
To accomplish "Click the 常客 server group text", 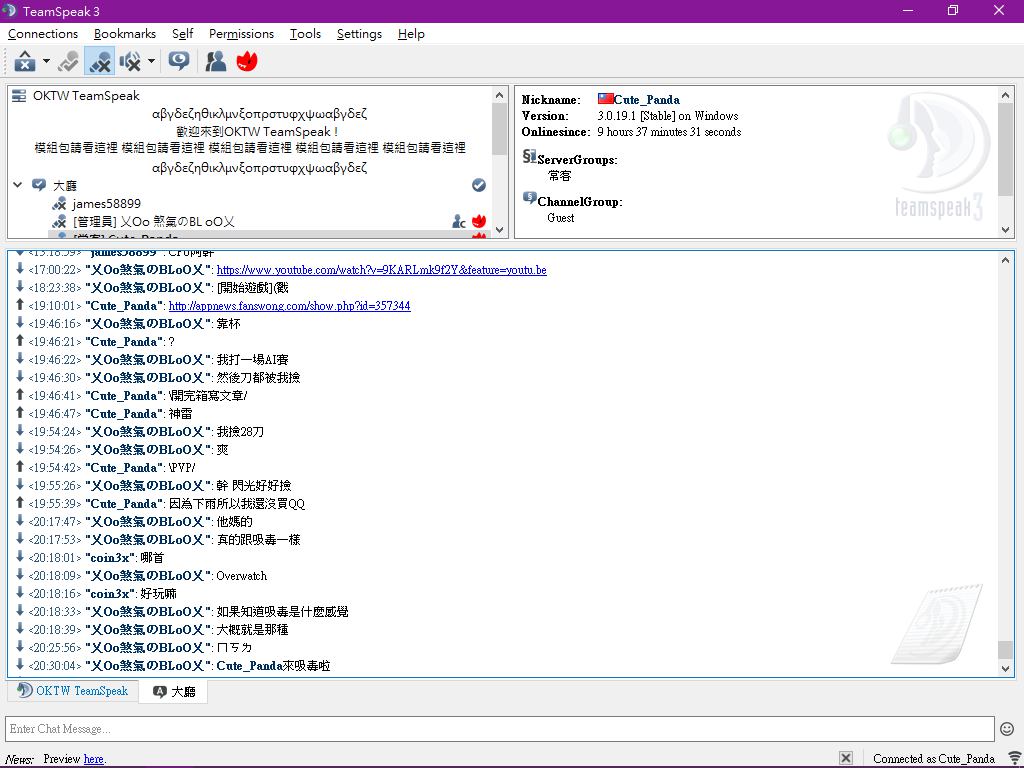I will click(560, 176).
